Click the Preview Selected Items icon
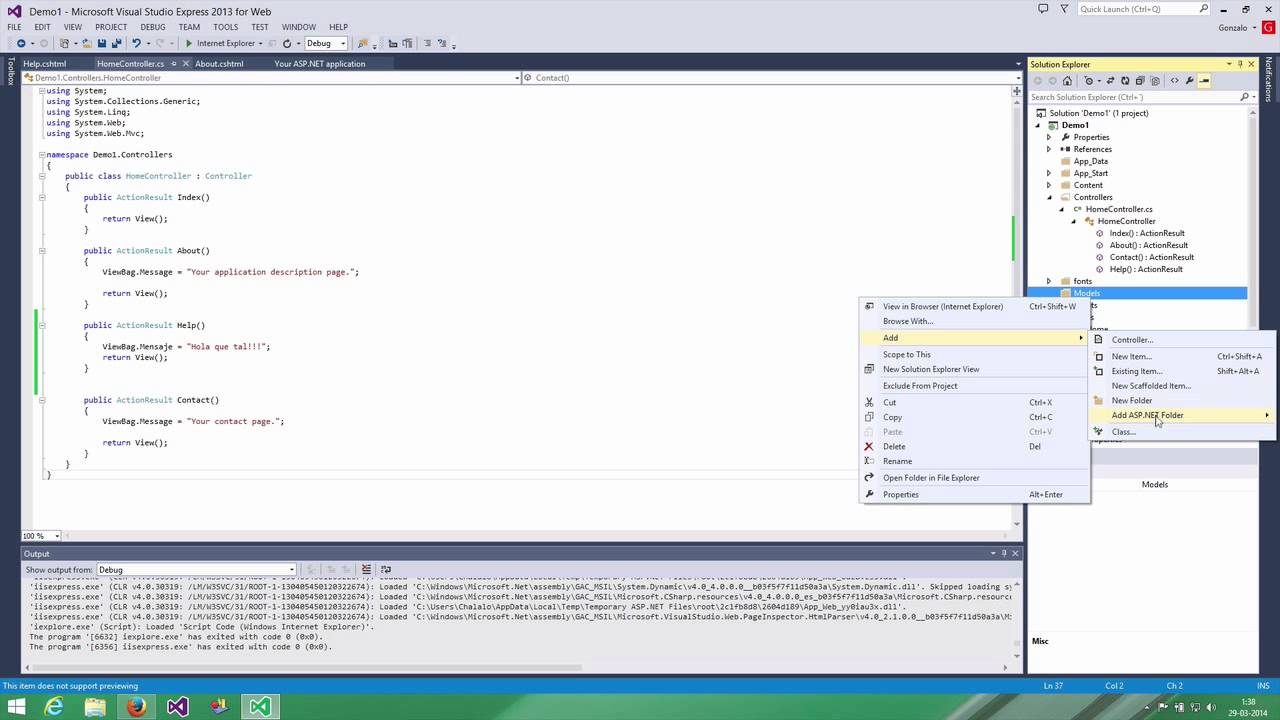The height and width of the screenshot is (720, 1280). (x=1204, y=81)
